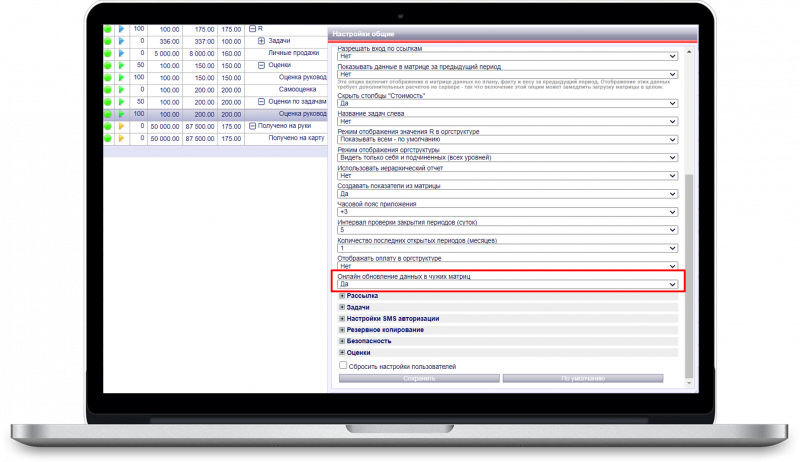This screenshot has height=462, width=800.
Task: Expand the Резервное копирование section
Action: click(342, 330)
